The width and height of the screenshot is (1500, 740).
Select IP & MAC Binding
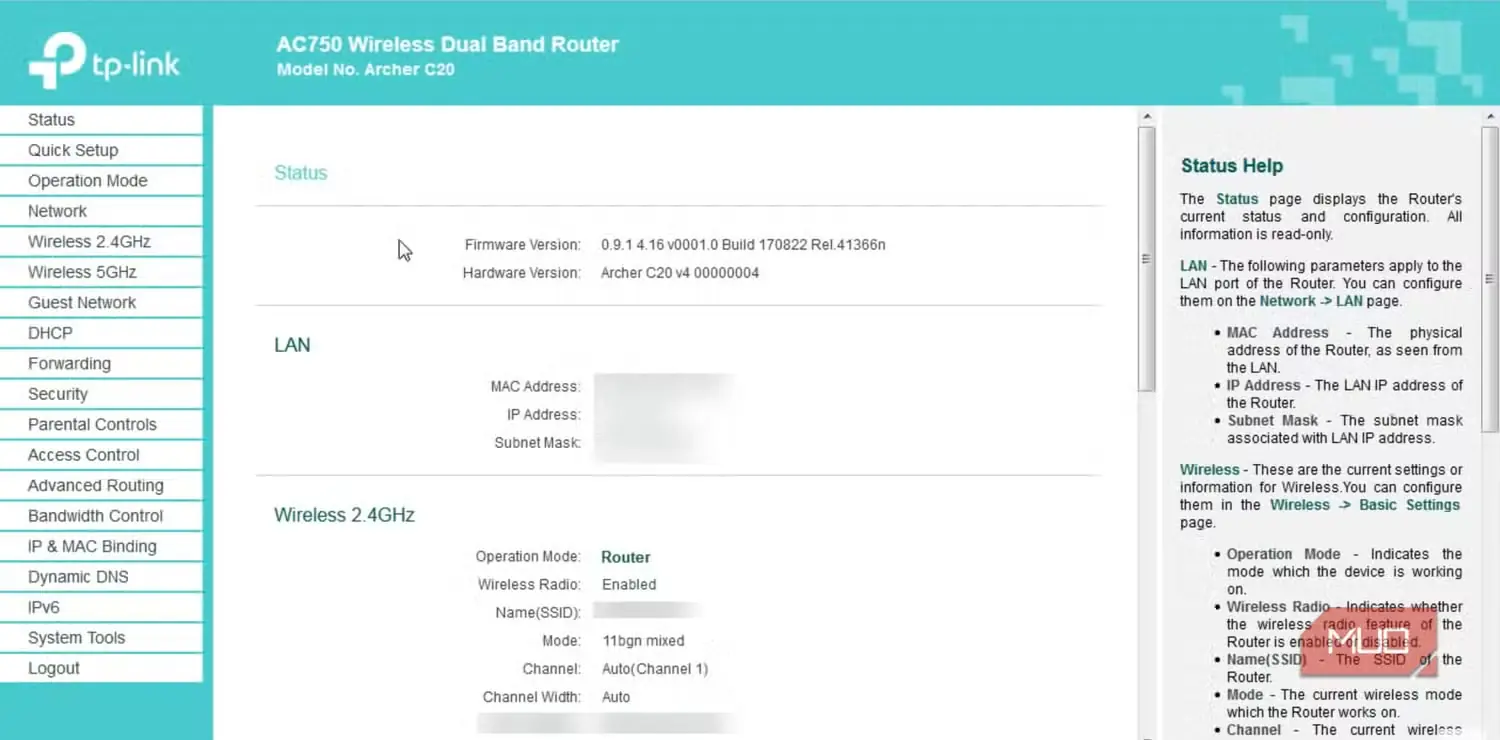[101, 547]
